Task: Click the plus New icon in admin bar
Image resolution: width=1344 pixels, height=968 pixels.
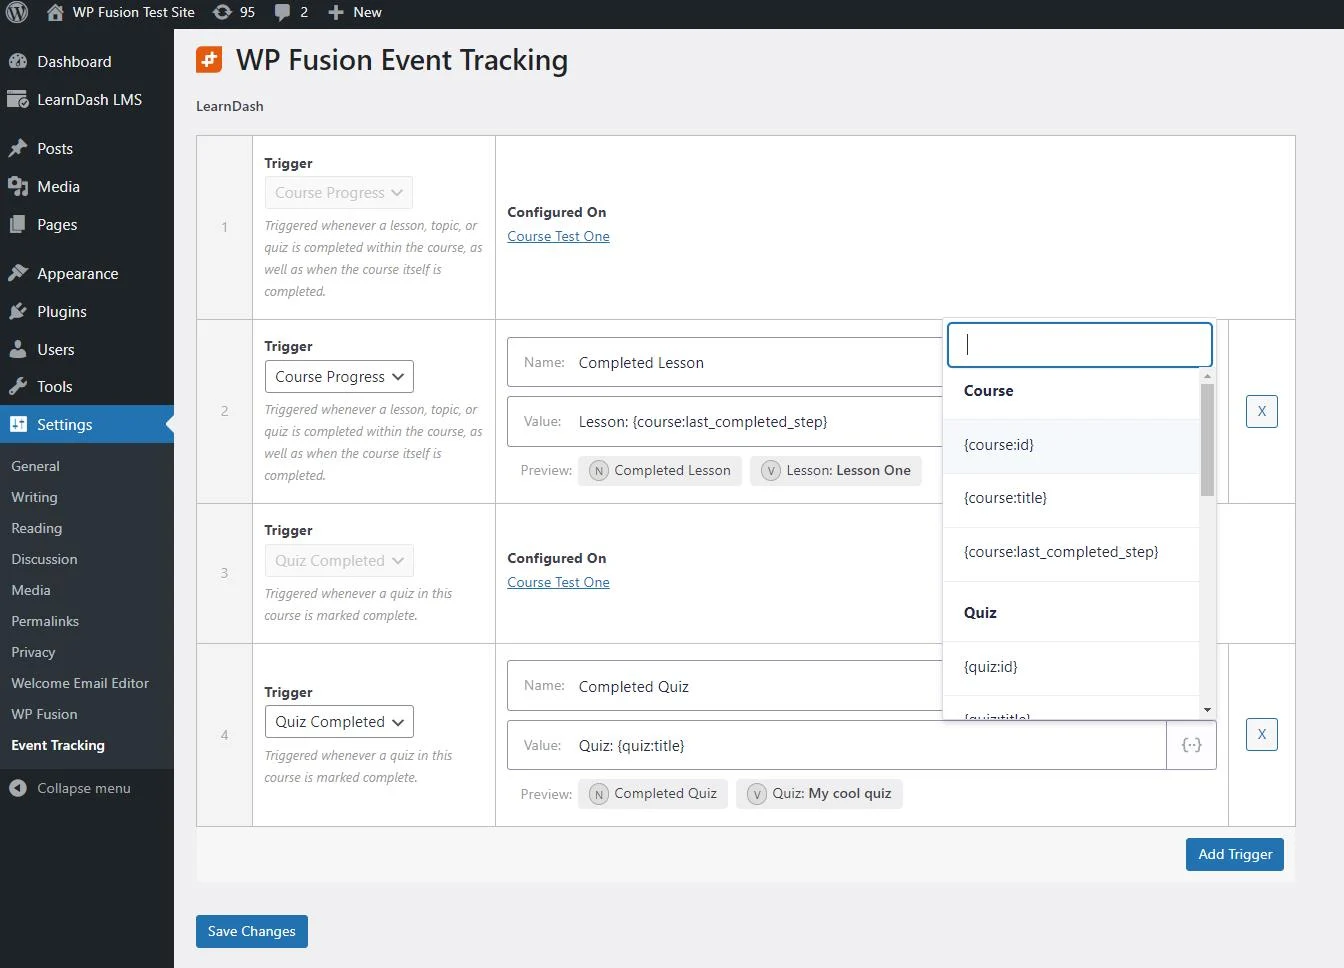Action: pos(336,12)
